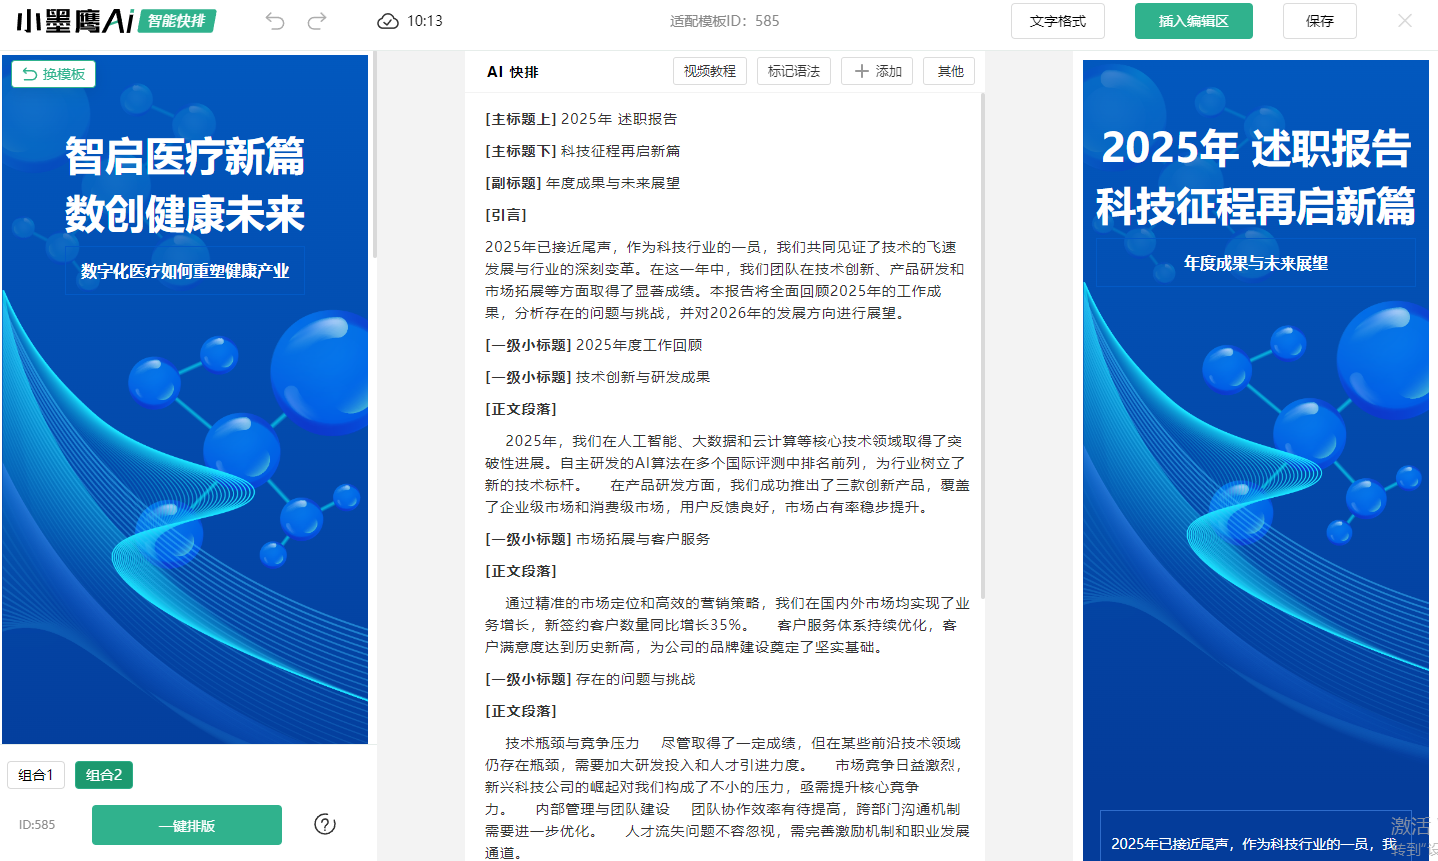
Task: Click the 智能快排 badge
Action: point(177,21)
